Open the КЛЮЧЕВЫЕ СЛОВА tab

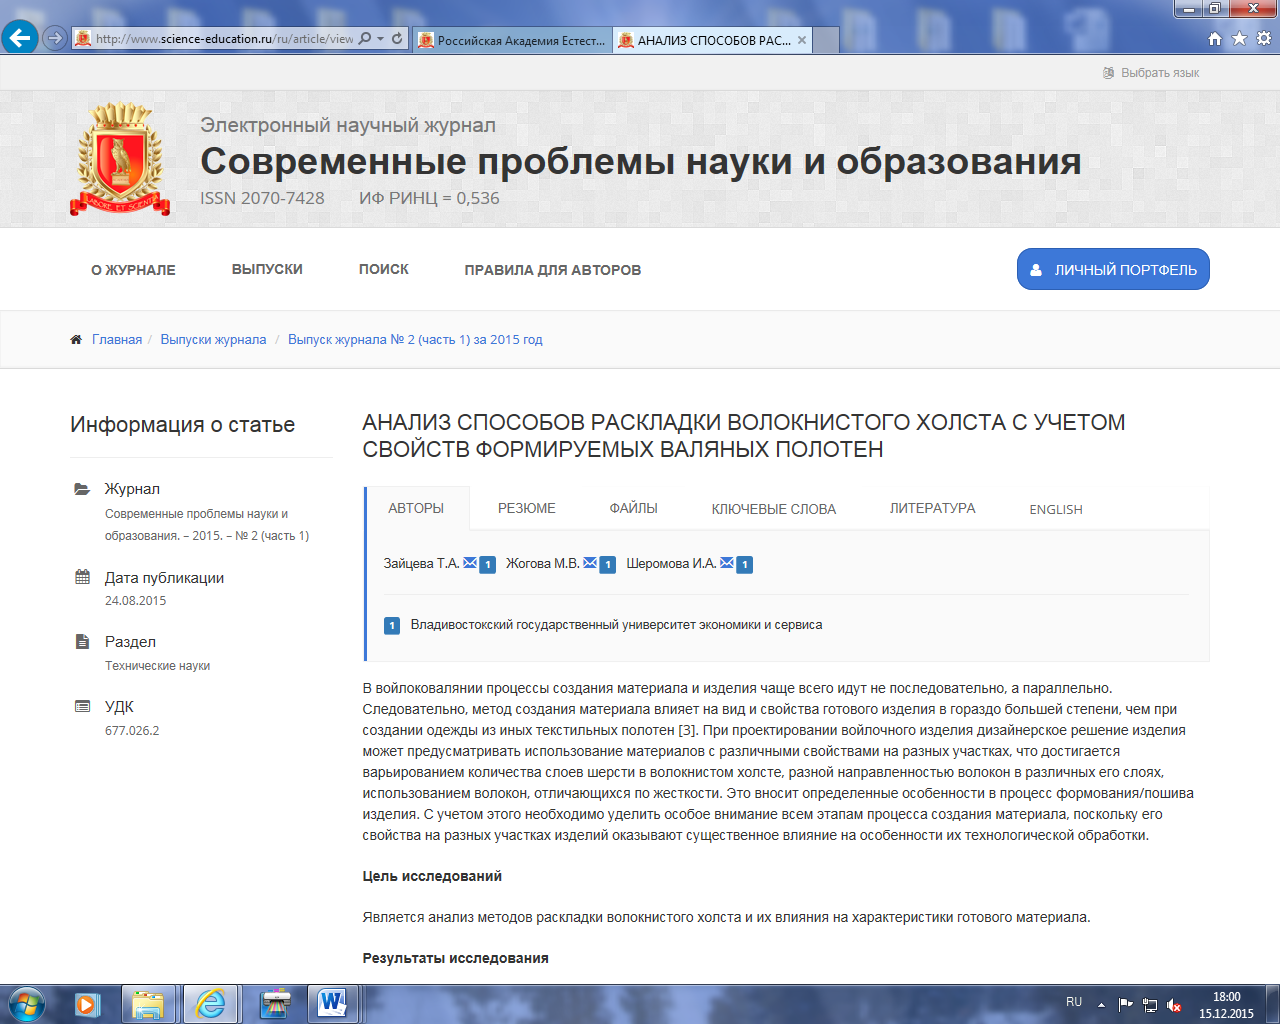click(x=773, y=509)
